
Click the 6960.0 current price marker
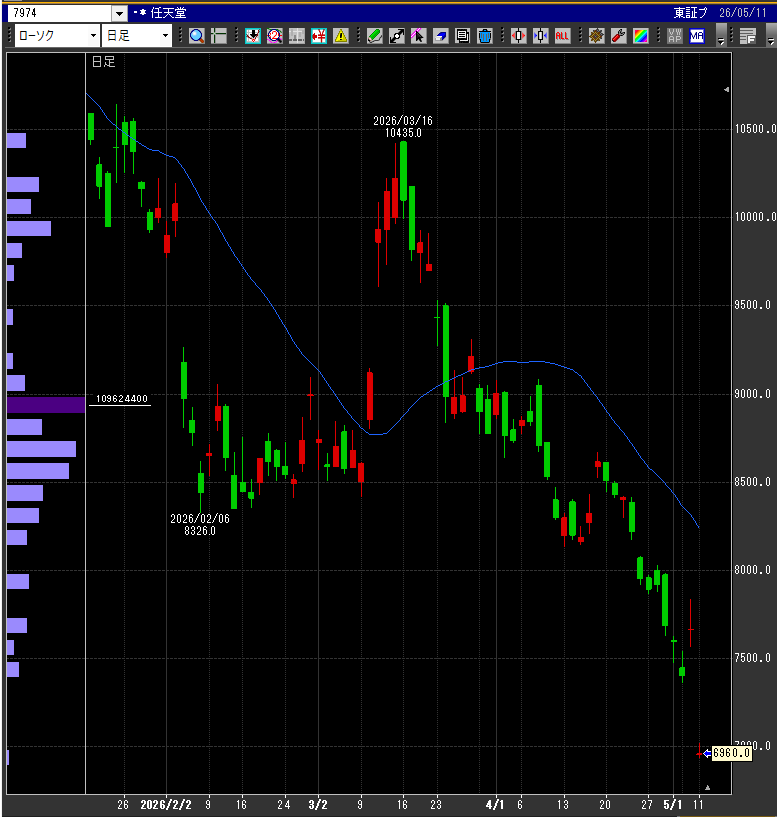pos(731,753)
